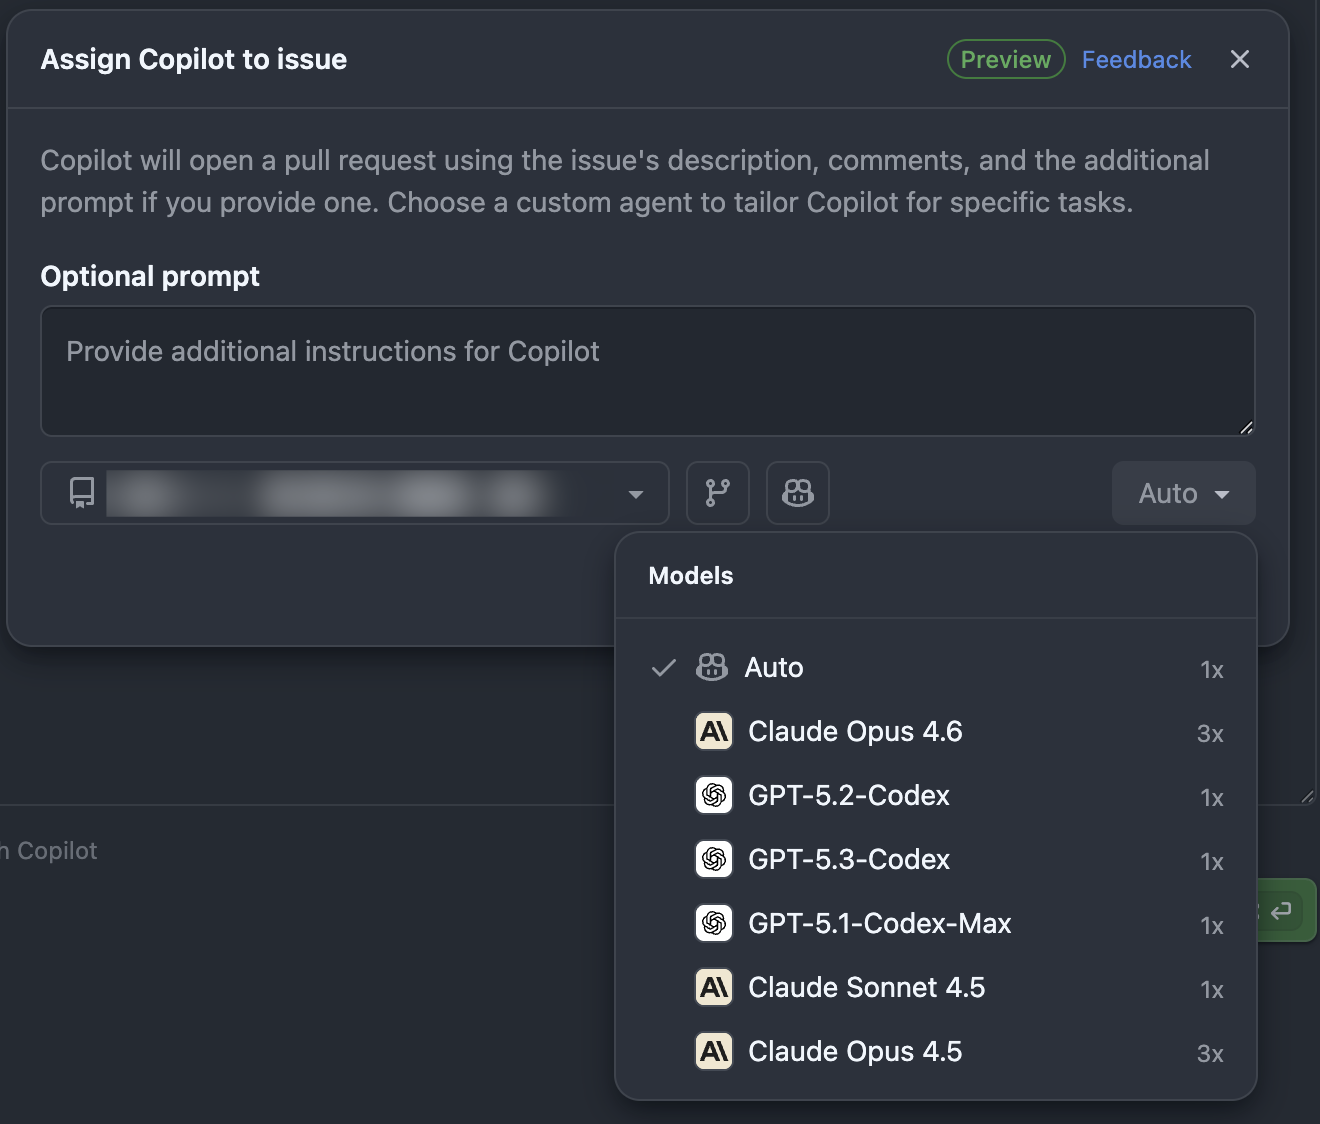This screenshot has height=1124, width=1320.
Task: Click the prompt textarea resize handle
Action: click(x=1246, y=427)
